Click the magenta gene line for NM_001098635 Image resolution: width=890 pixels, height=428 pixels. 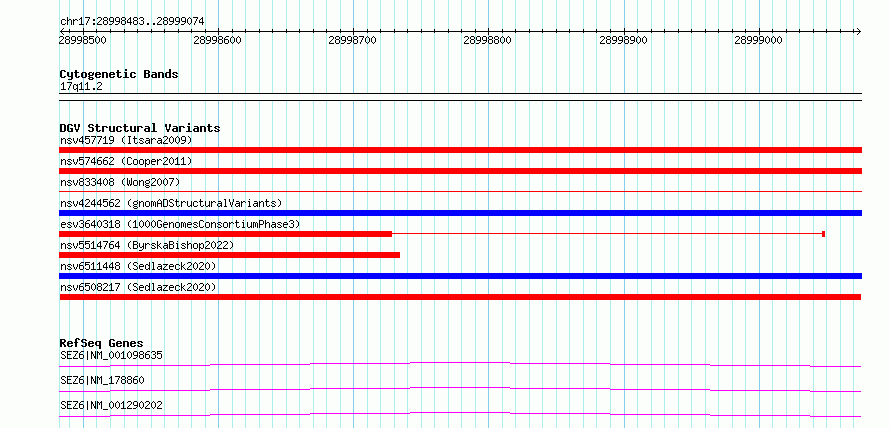[460, 364]
